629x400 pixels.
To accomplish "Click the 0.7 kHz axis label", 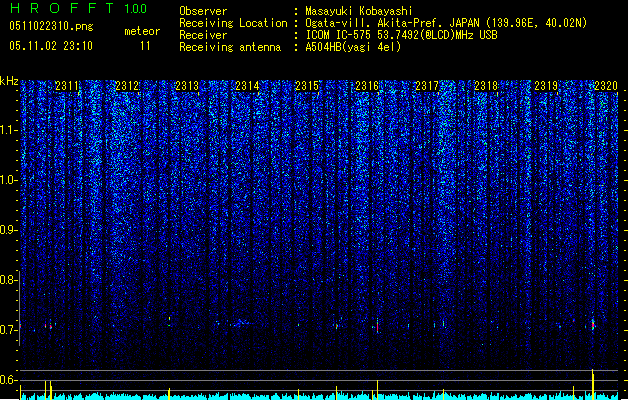I will click(x=8, y=330).
